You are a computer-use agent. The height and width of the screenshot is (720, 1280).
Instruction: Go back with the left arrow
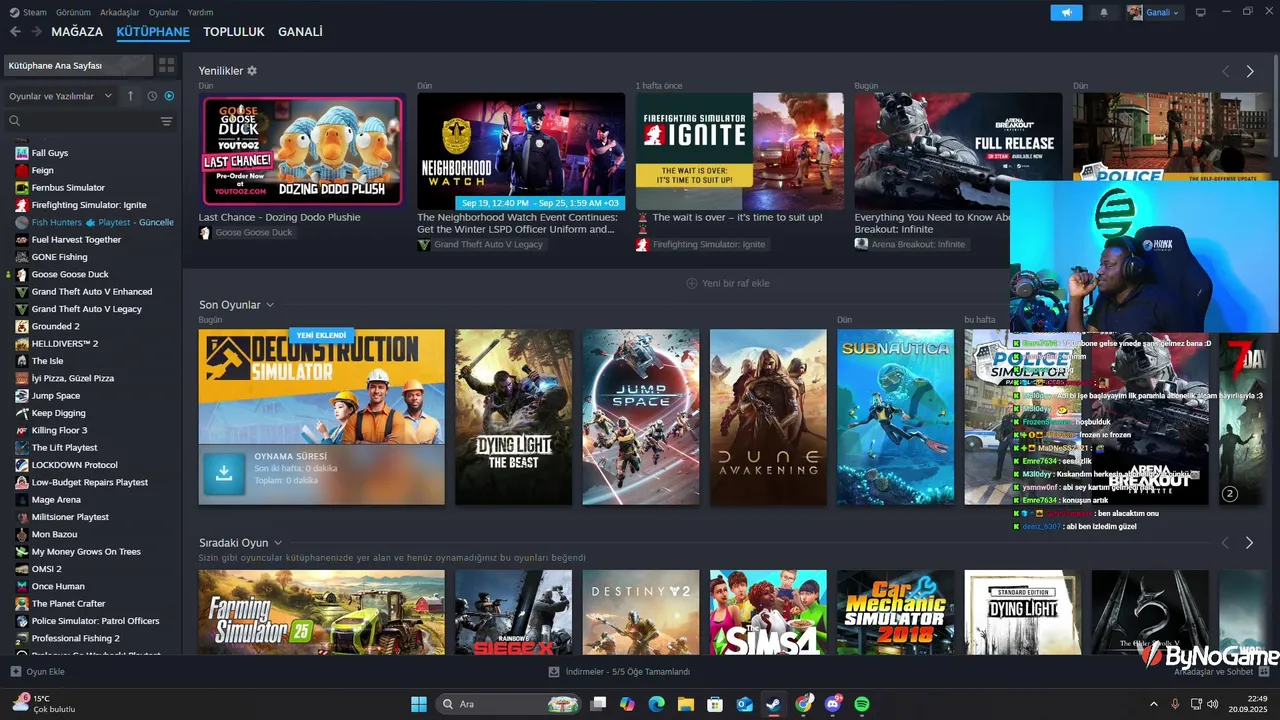pos(15,32)
